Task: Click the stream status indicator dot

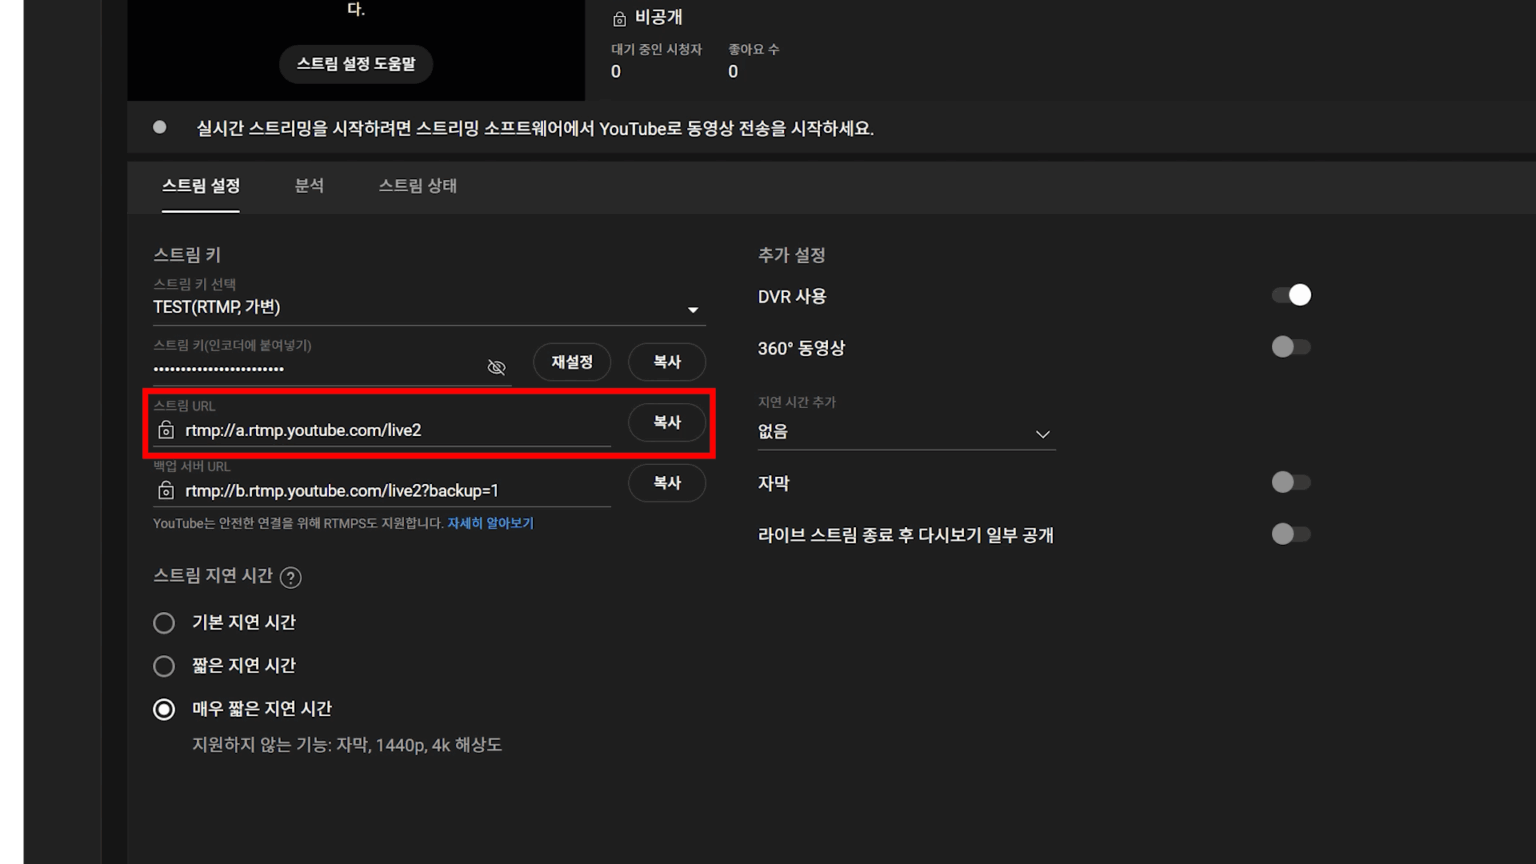Action: coord(159,127)
